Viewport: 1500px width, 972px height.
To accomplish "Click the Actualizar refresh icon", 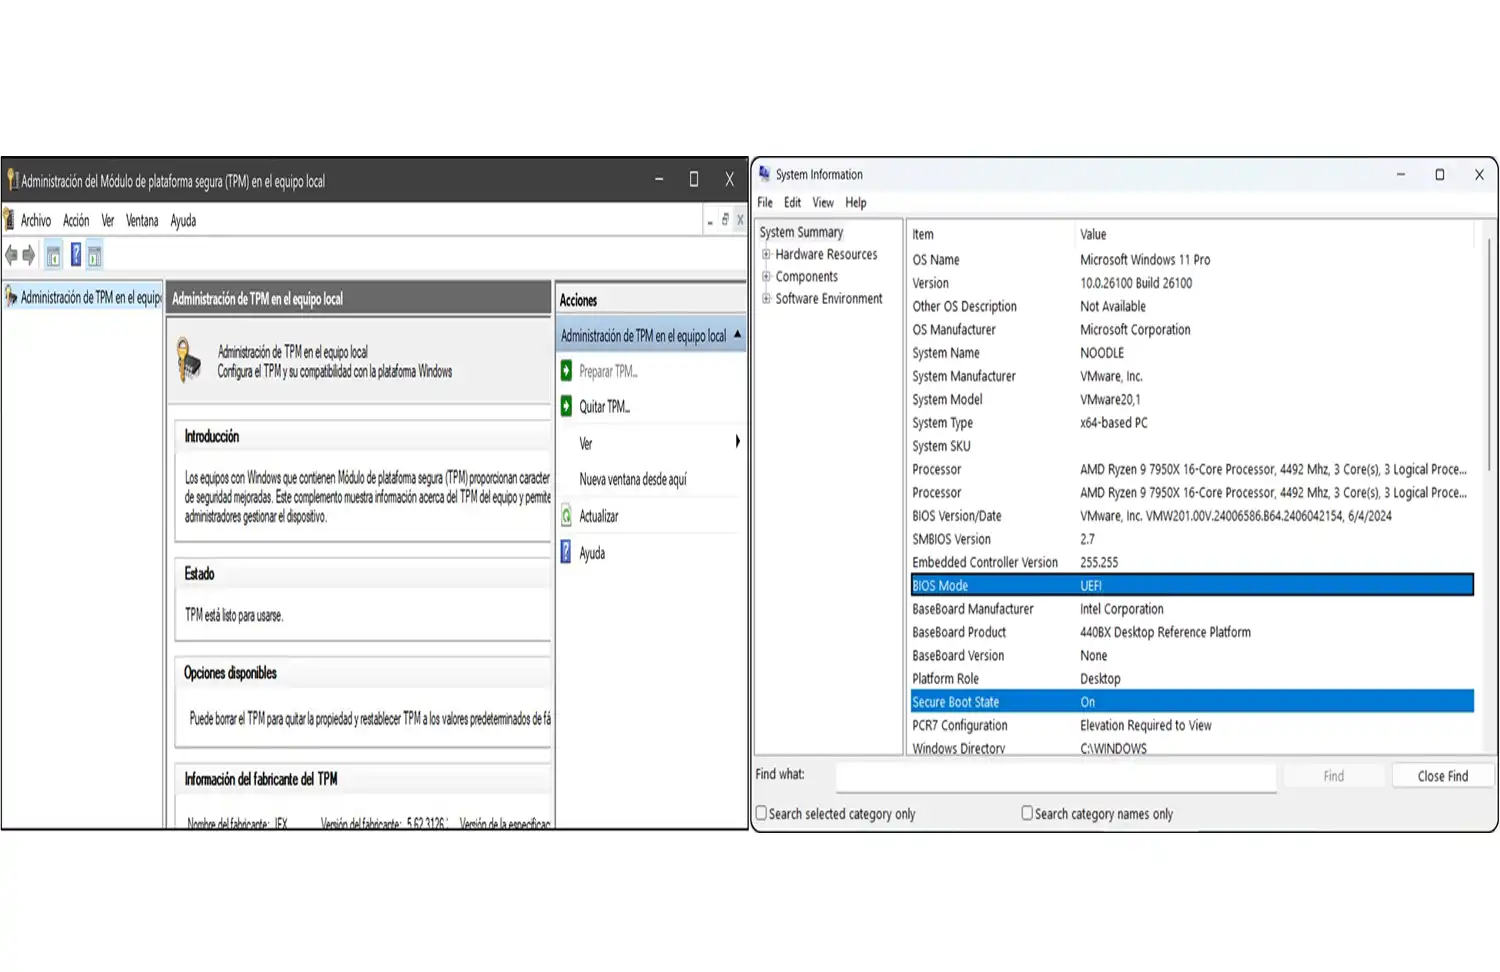I will click(567, 516).
